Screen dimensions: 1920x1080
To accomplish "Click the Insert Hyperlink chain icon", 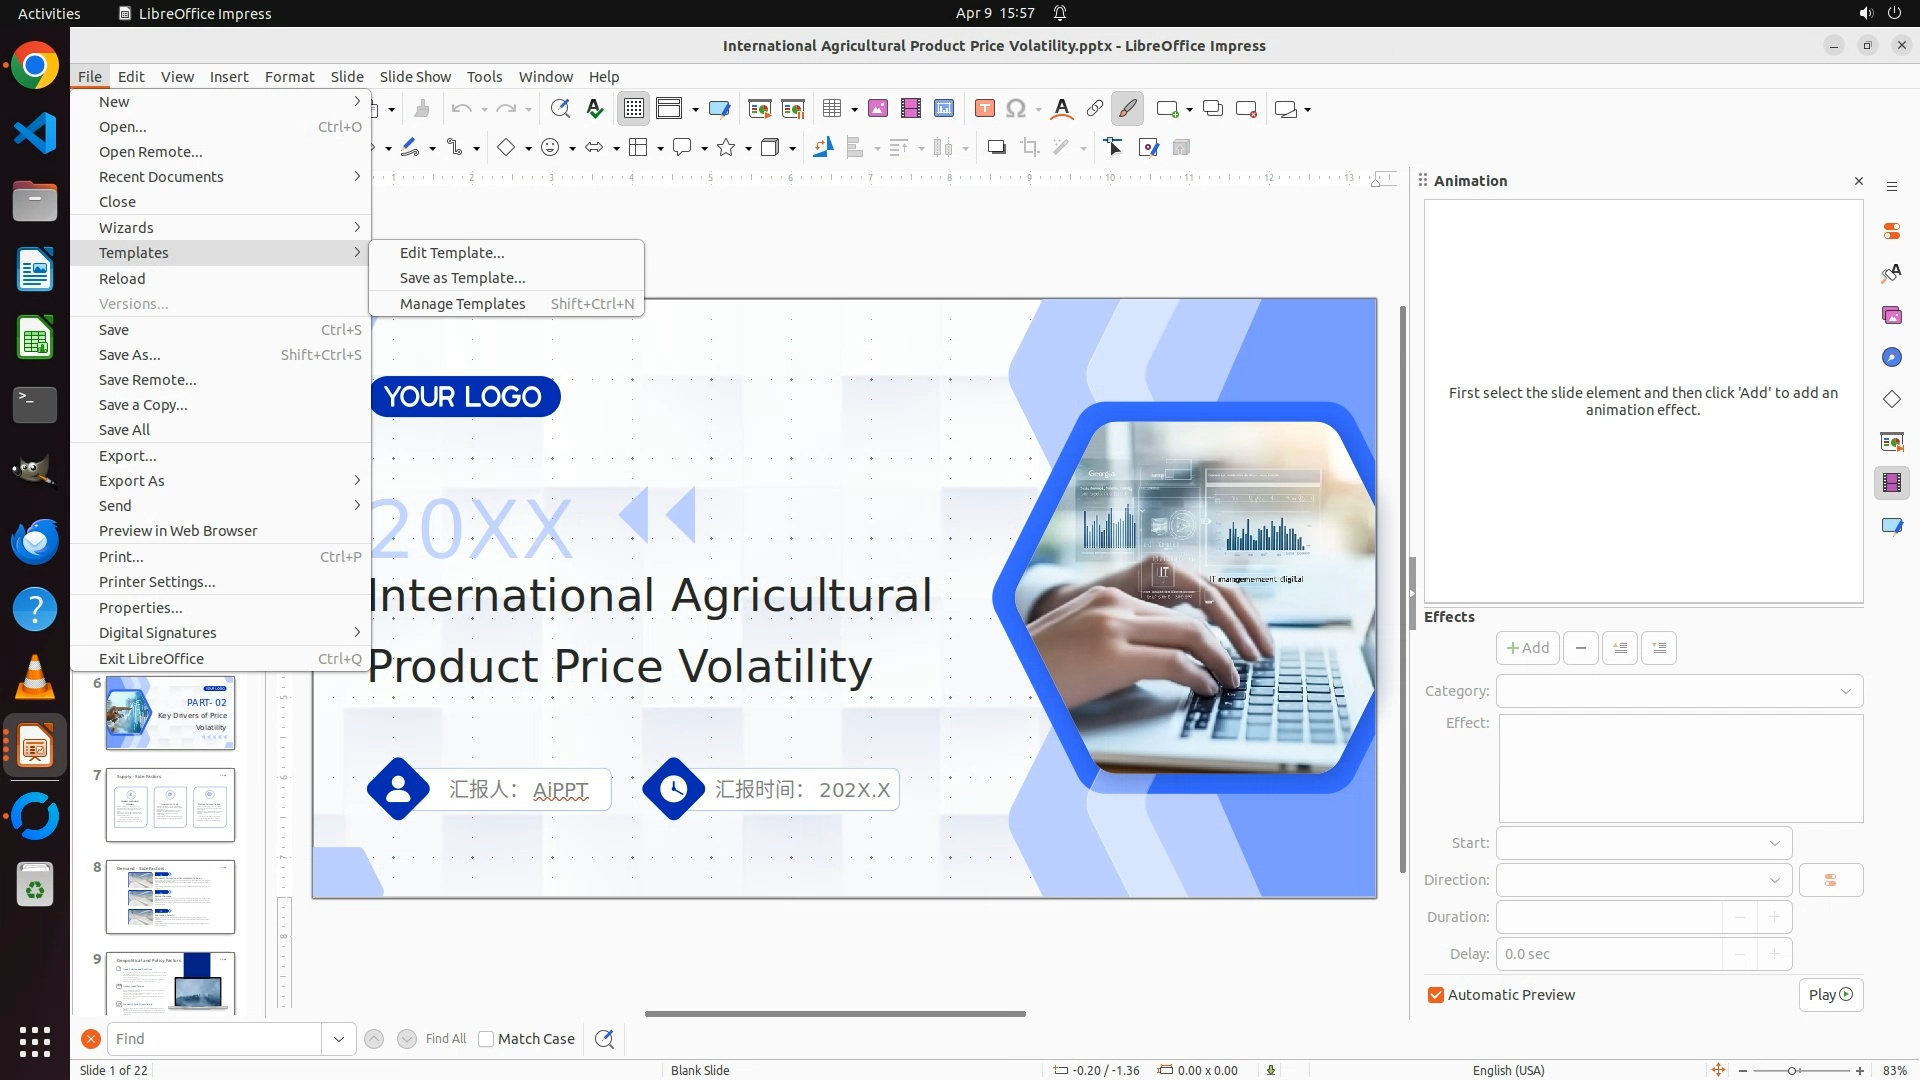I will click(x=1094, y=109).
